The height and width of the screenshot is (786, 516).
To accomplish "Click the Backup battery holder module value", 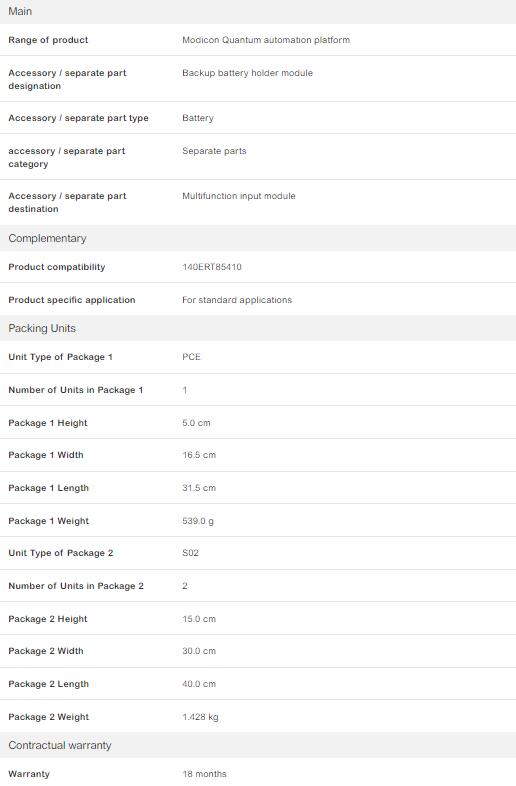I will point(247,73).
